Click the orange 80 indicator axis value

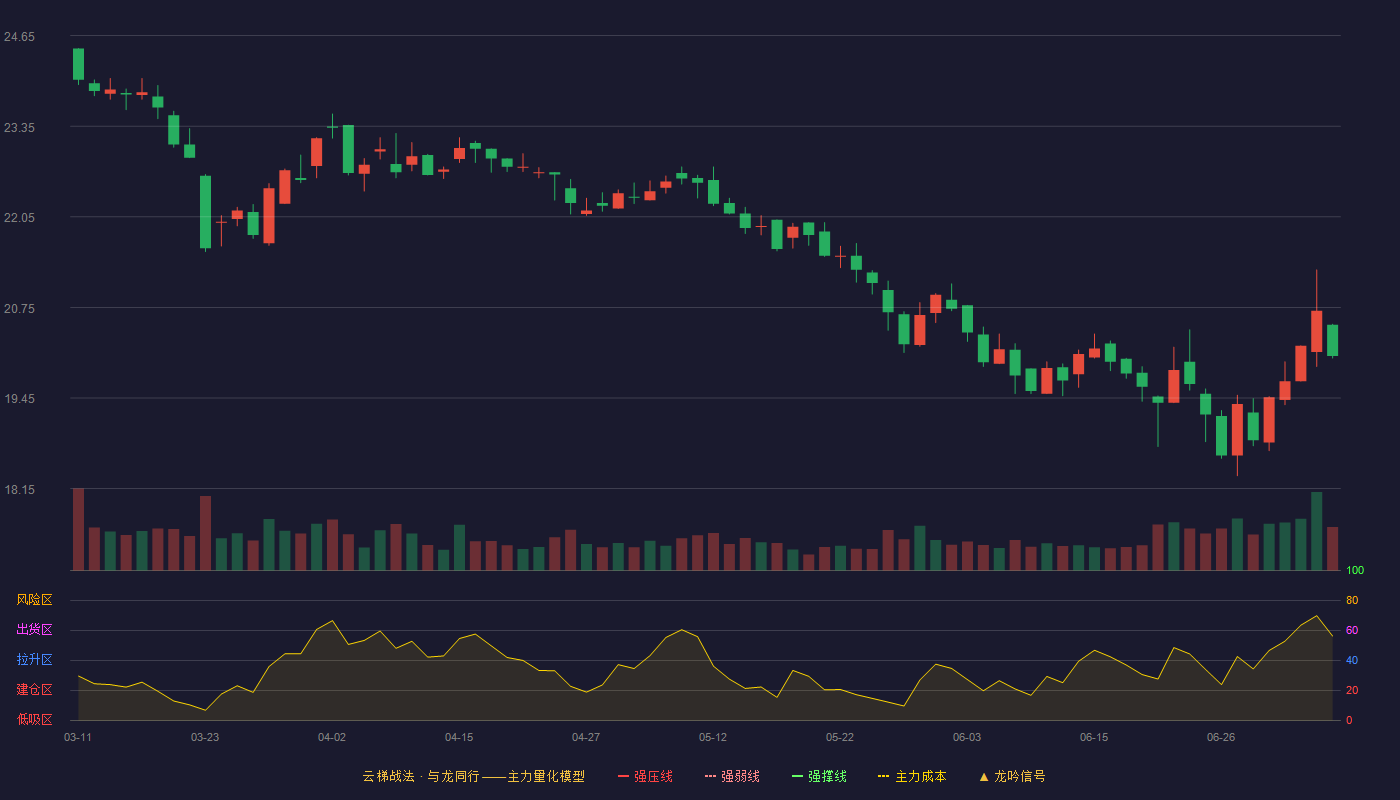[x=1352, y=600]
